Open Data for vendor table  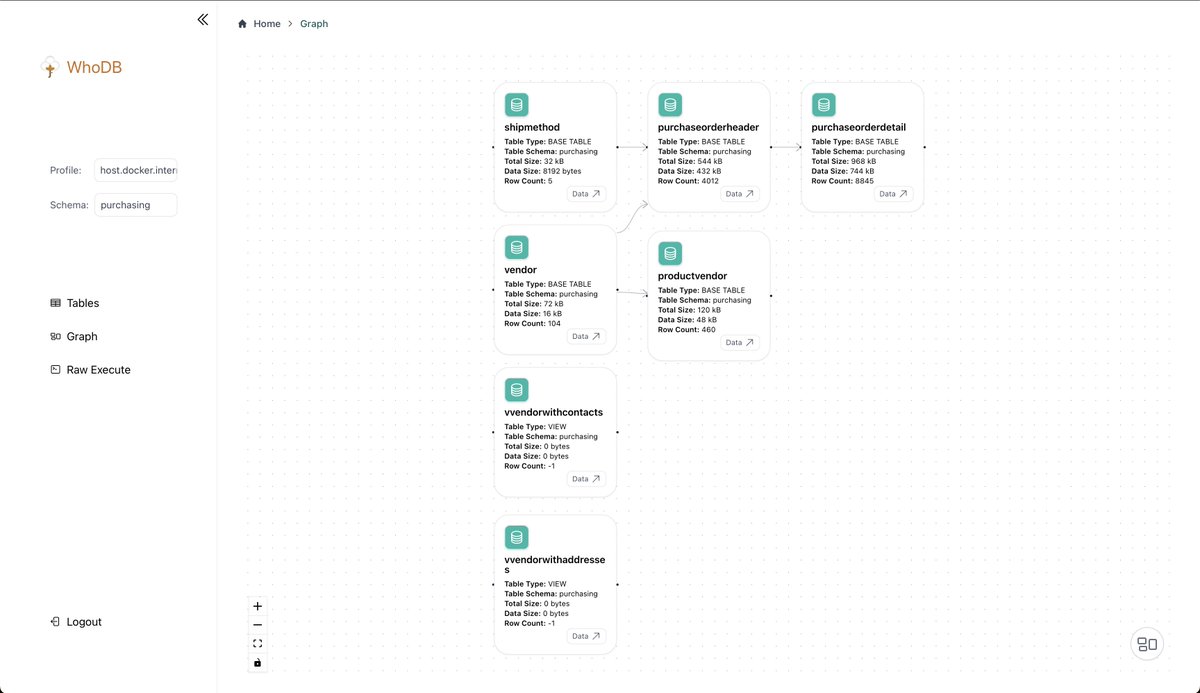click(x=586, y=337)
